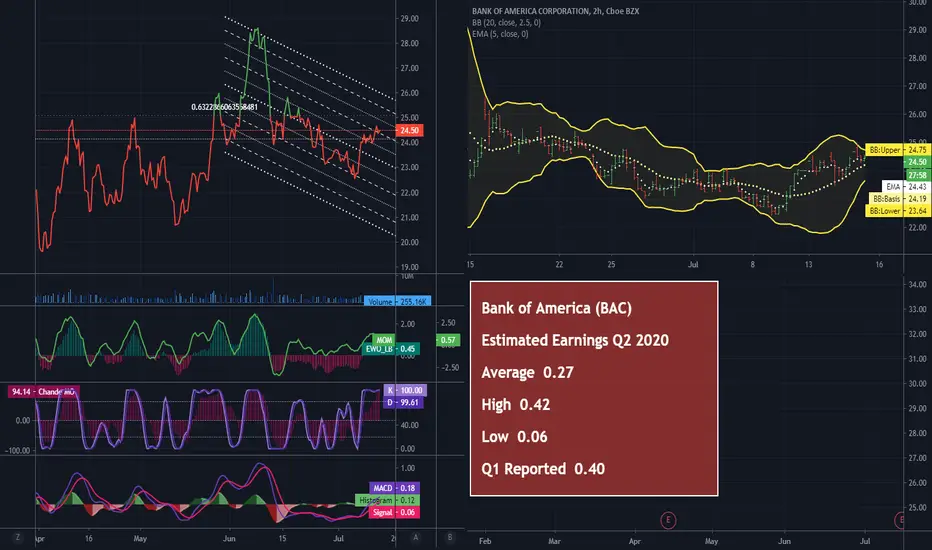Select the Stochastic K 100.00 label

pos(405,391)
